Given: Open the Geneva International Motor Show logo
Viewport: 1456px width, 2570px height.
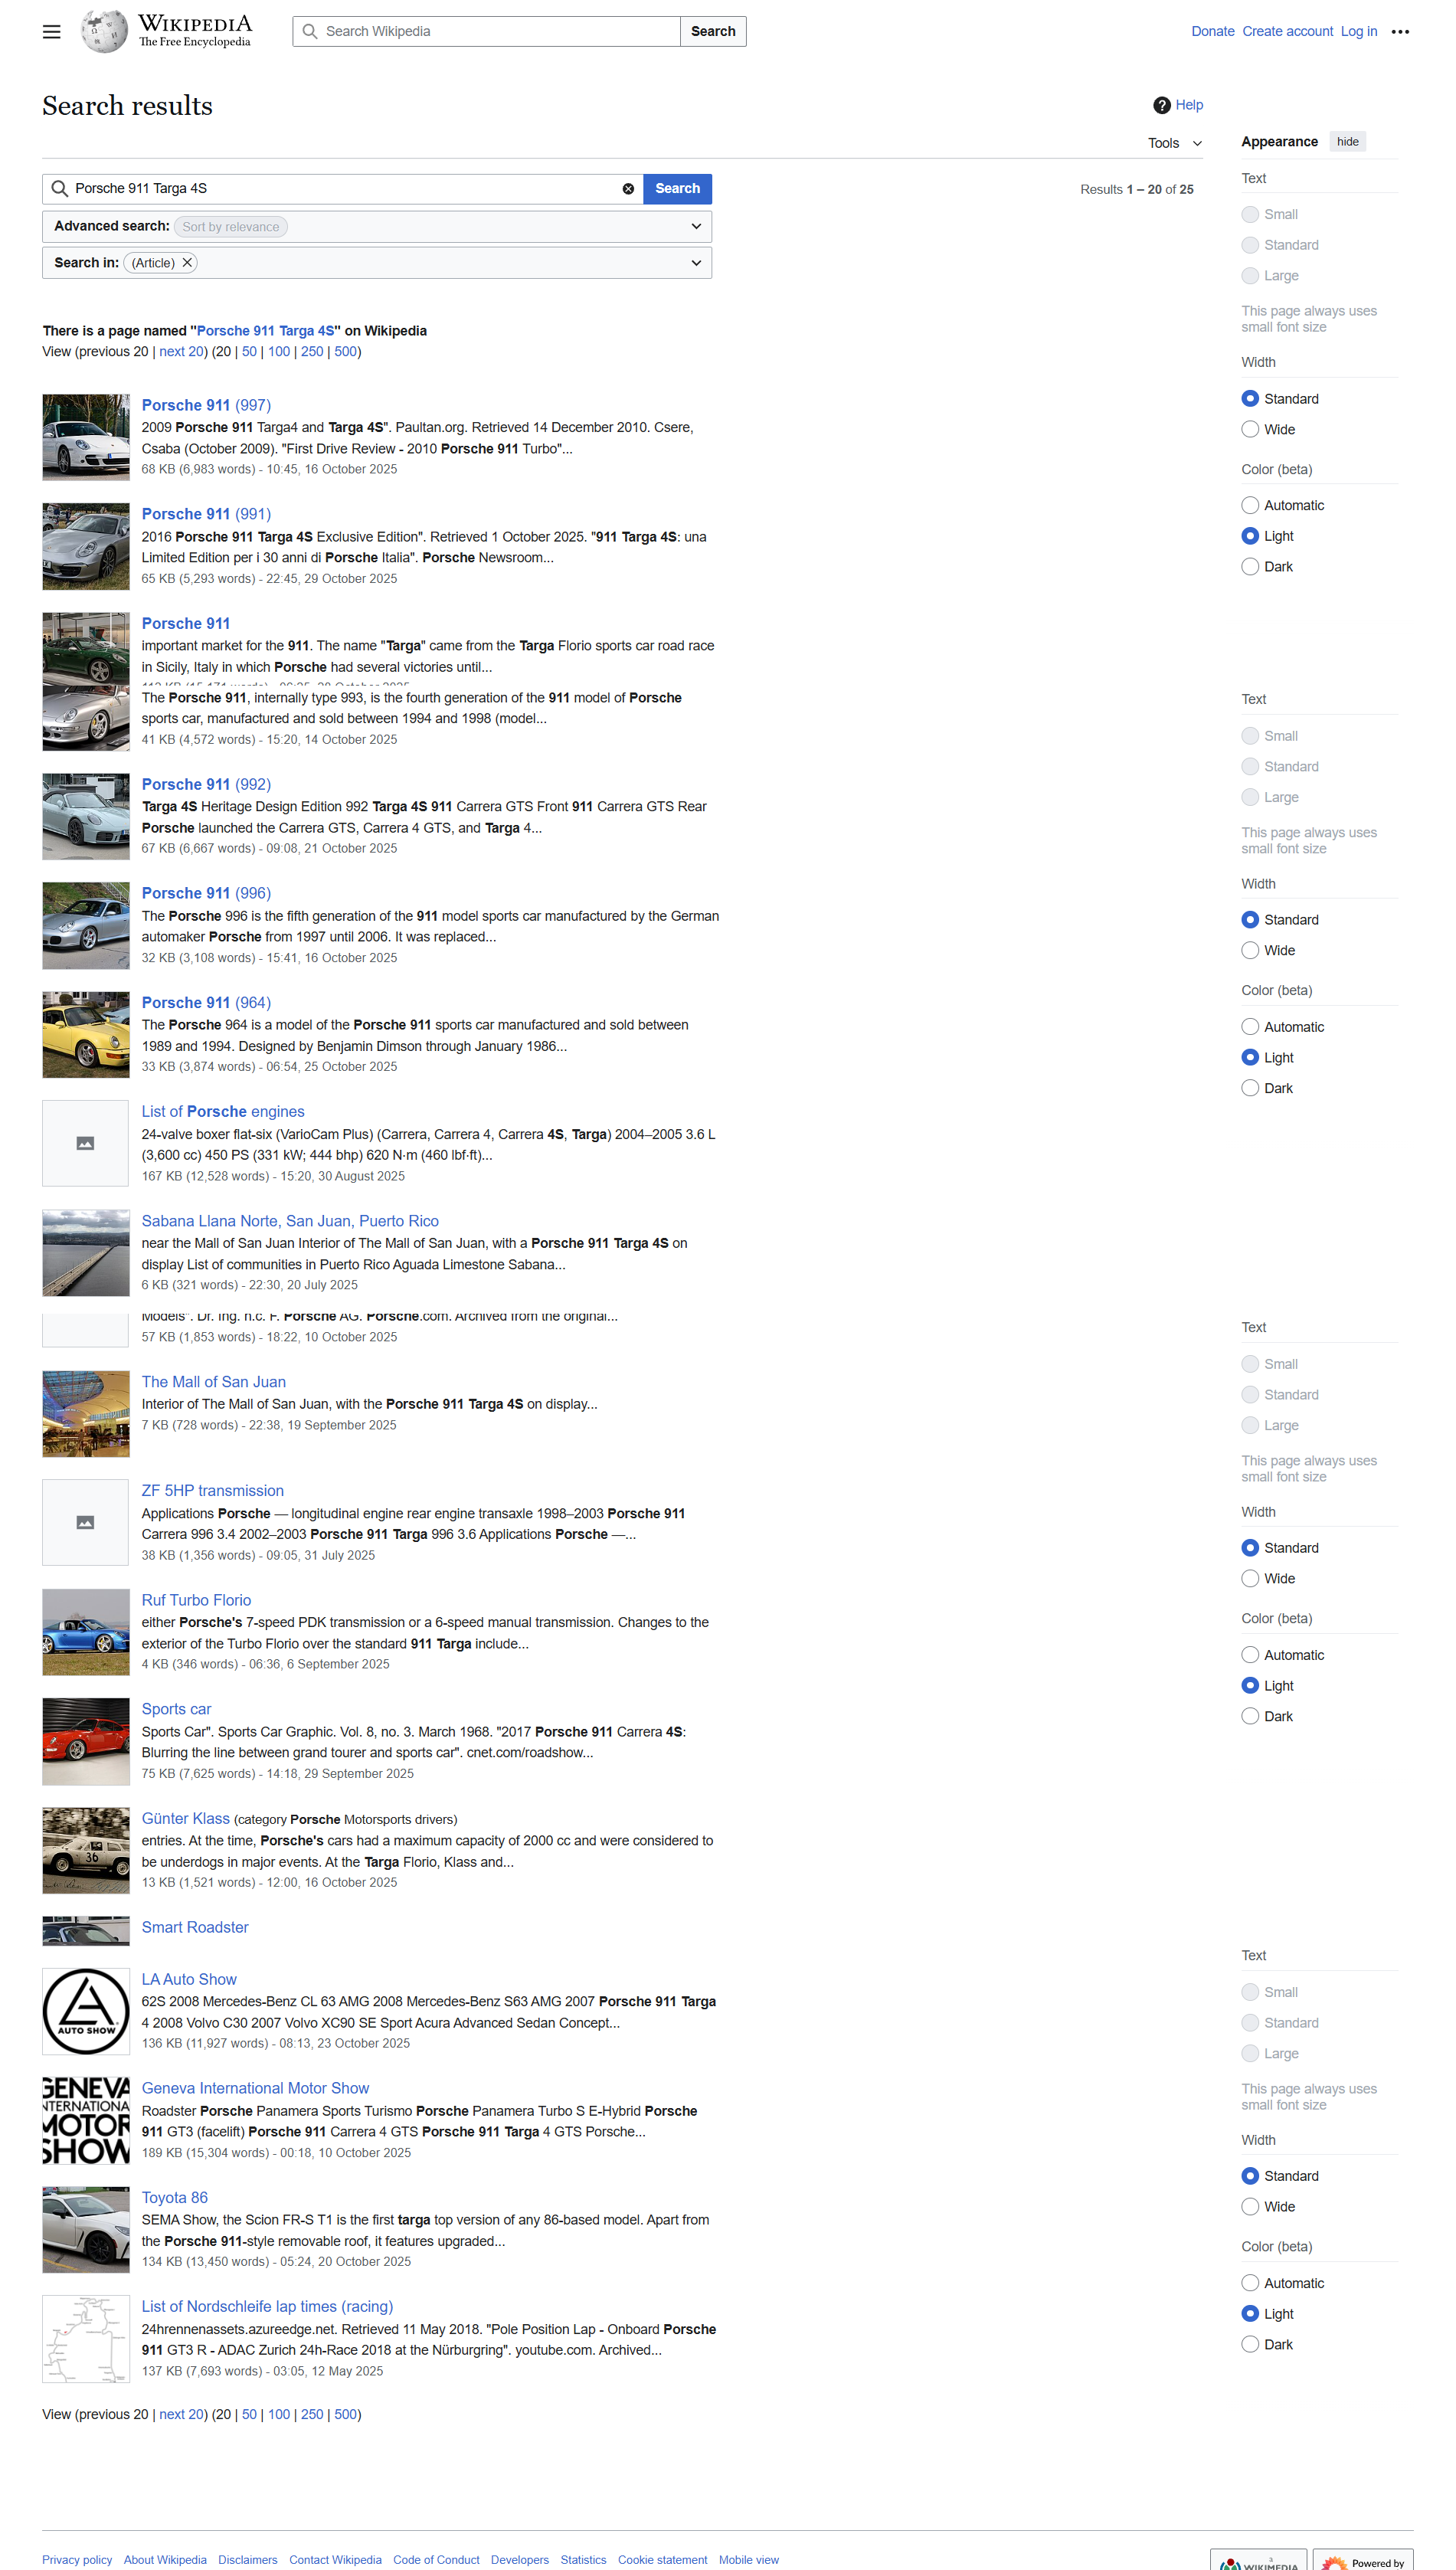Looking at the screenshot, I should coord(86,2120).
